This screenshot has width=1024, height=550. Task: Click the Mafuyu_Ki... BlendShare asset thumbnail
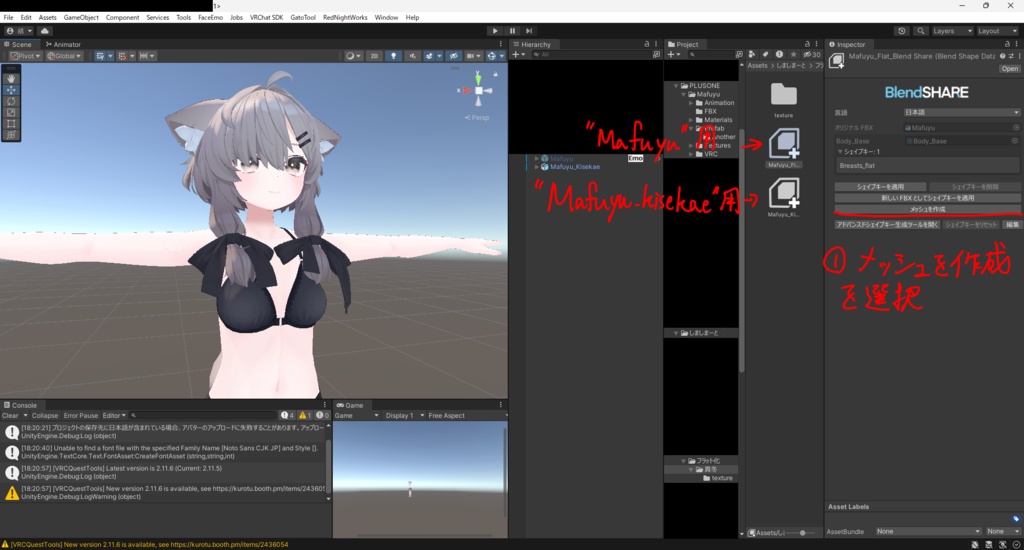784,193
